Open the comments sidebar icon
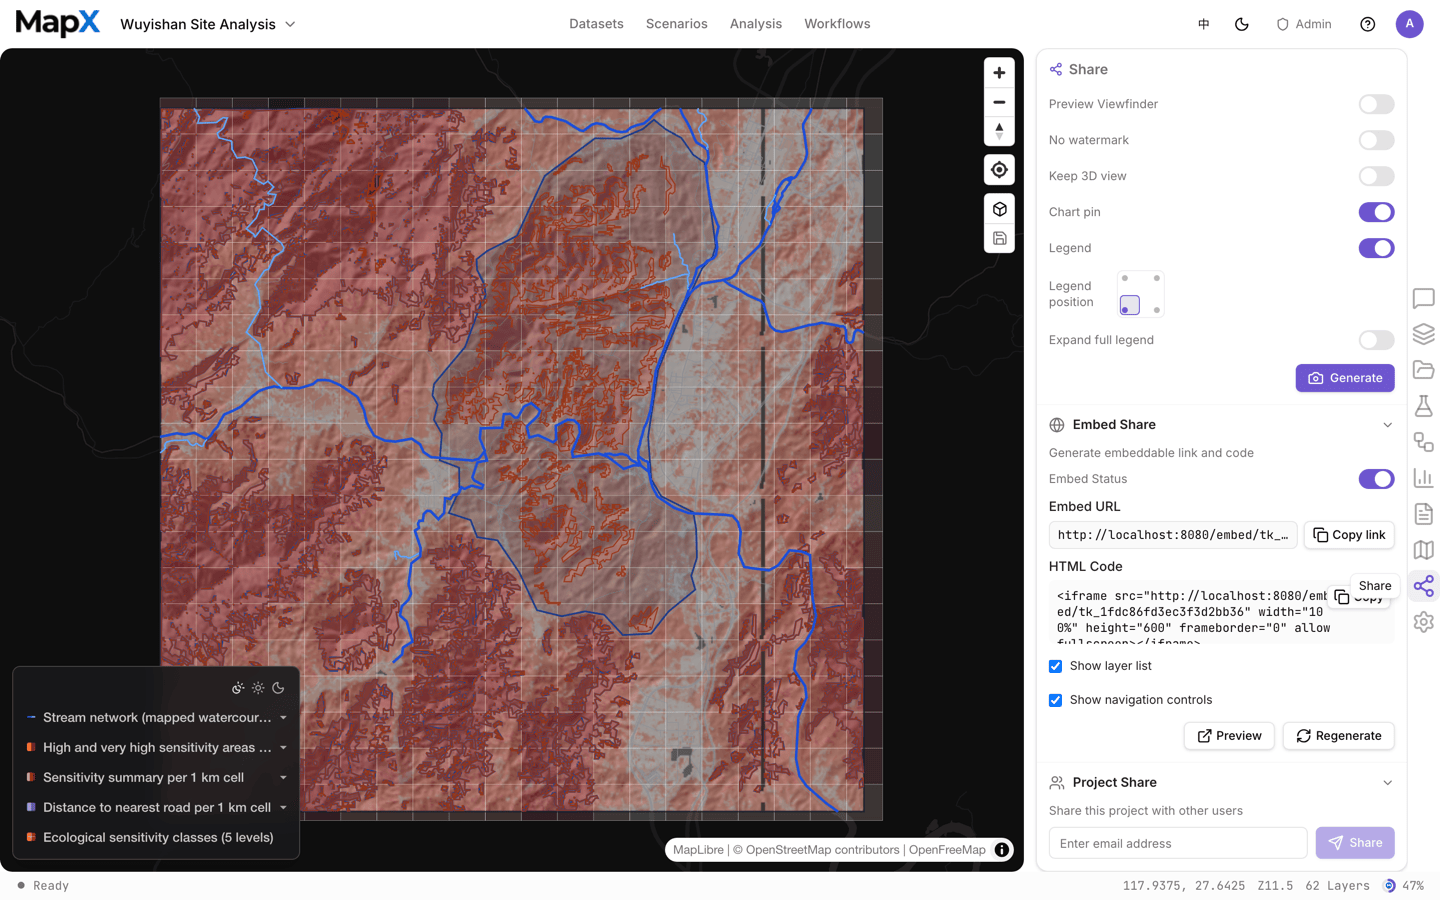 pyautogui.click(x=1424, y=298)
